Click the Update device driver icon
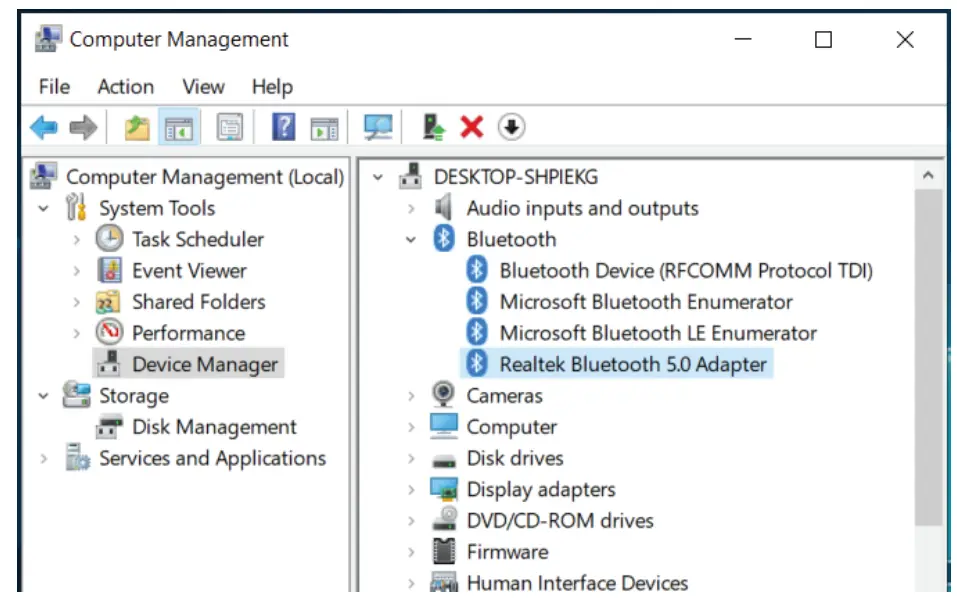Screen dimensions: 957x603 click(434, 127)
